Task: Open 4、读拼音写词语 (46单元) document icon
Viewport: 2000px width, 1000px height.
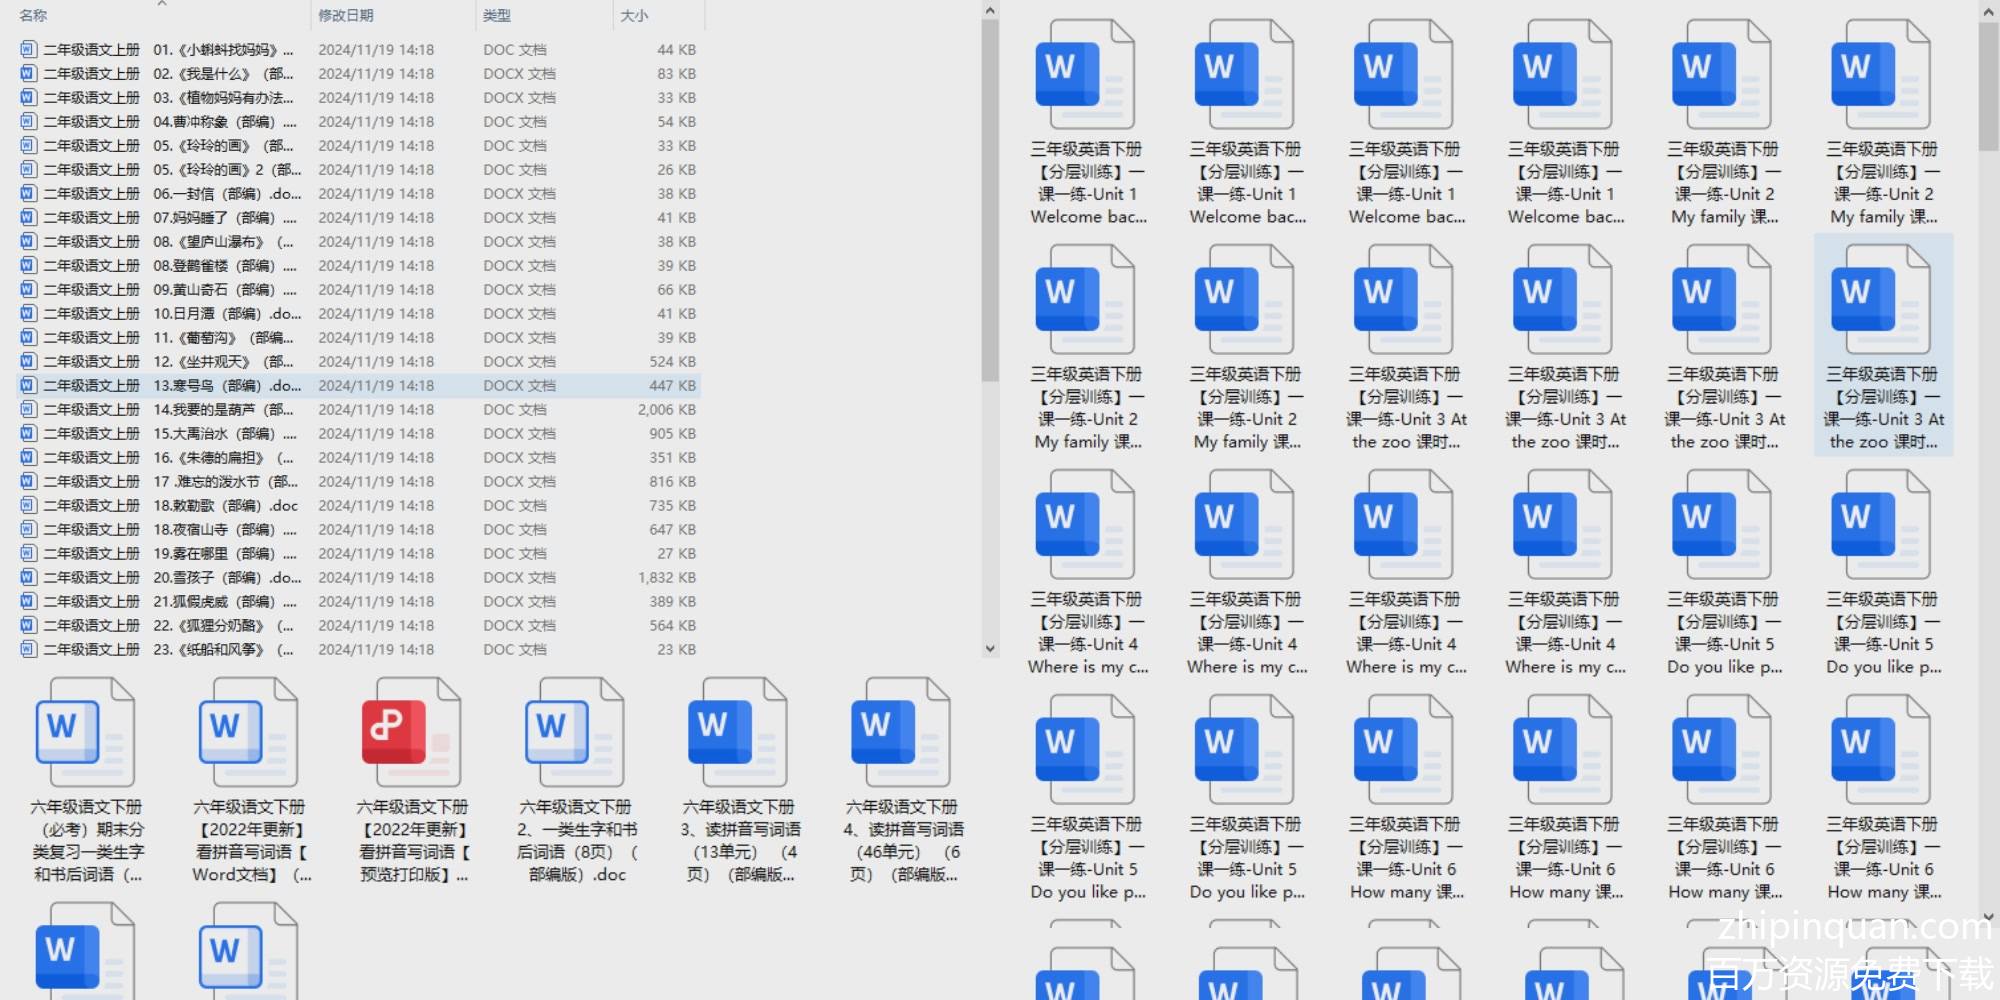Action: click(x=900, y=735)
